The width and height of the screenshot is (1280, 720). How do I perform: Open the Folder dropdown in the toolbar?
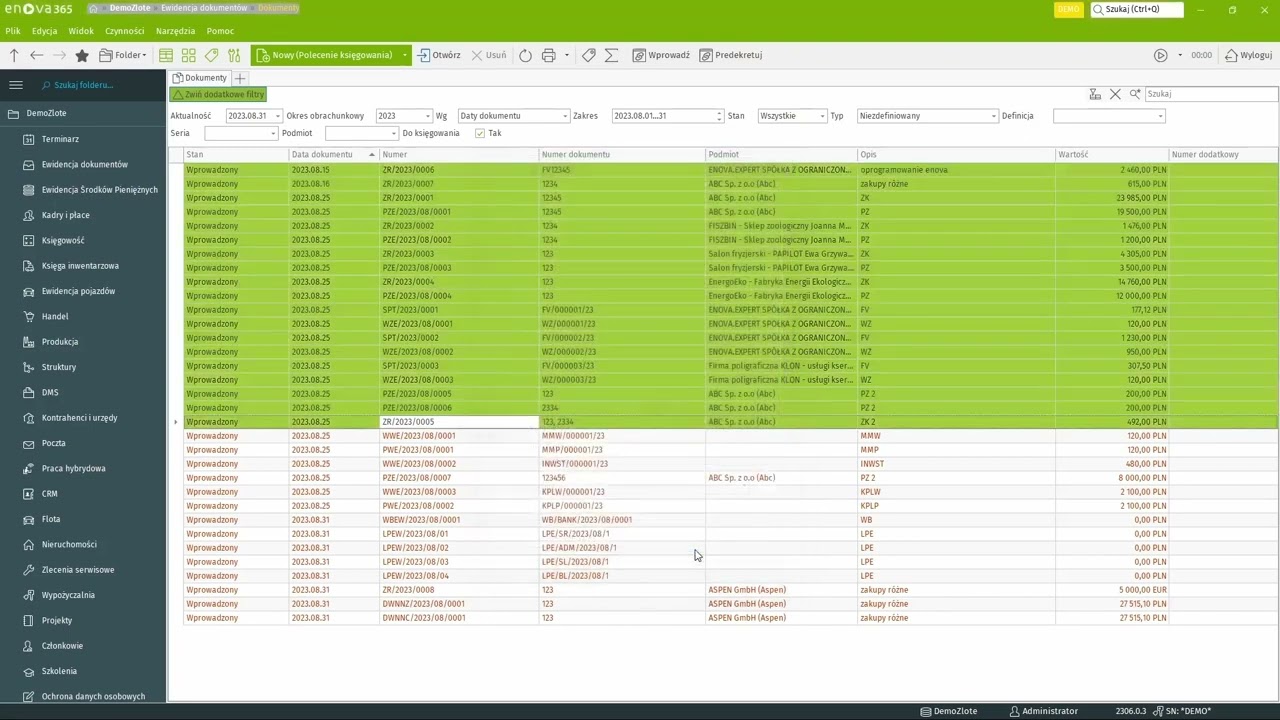click(x=123, y=55)
